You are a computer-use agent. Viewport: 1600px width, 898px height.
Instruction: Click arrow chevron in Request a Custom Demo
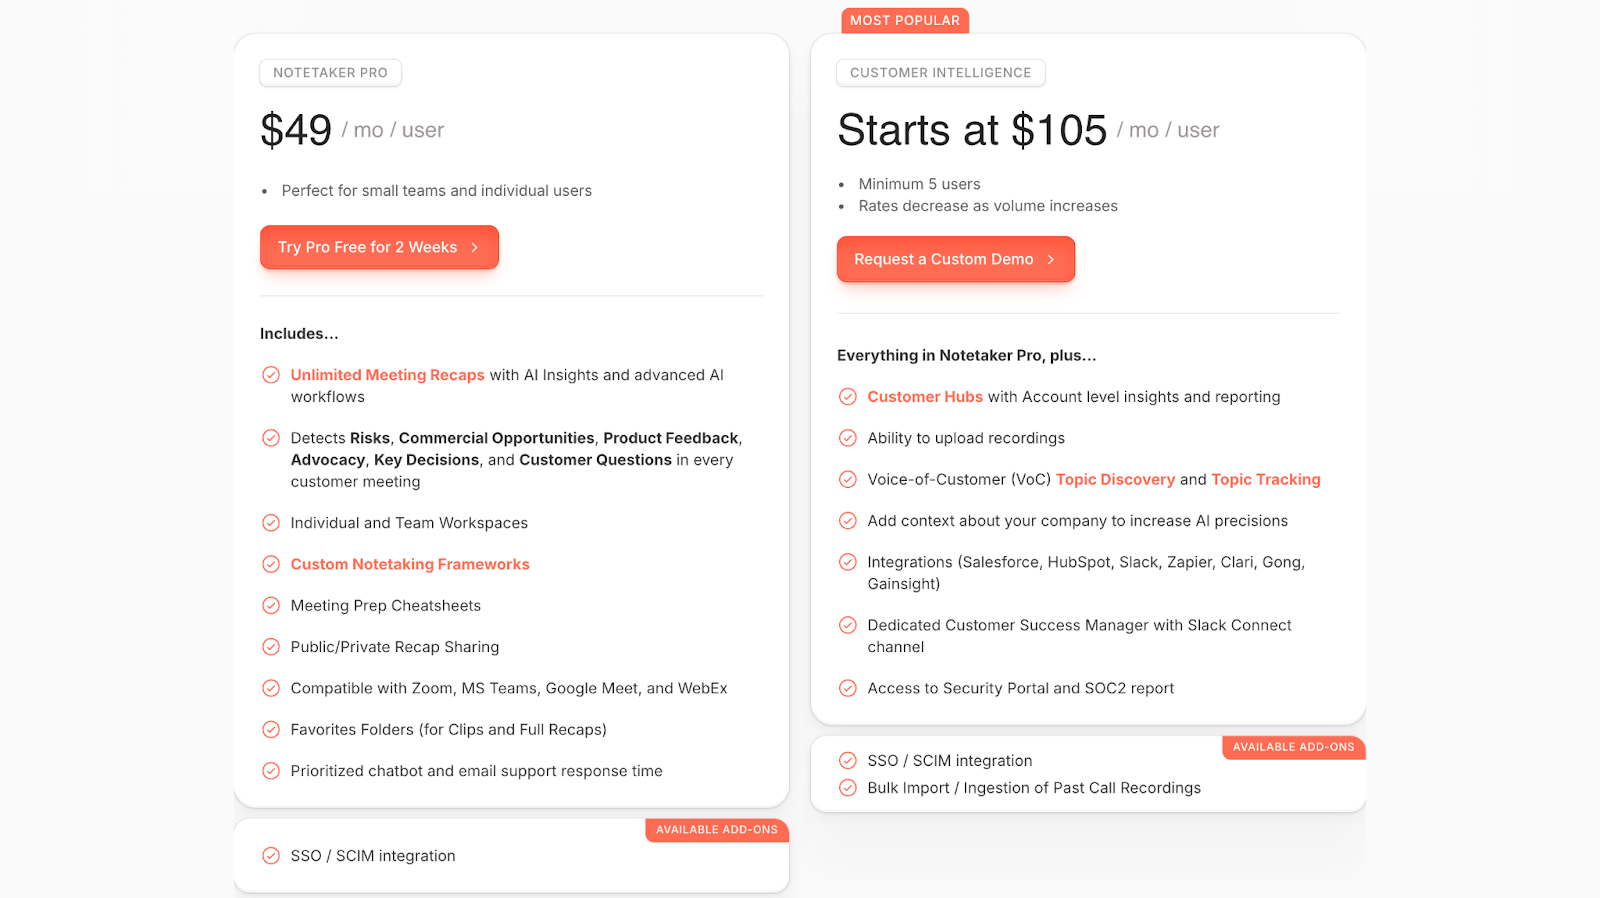[x=1051, y=260]
